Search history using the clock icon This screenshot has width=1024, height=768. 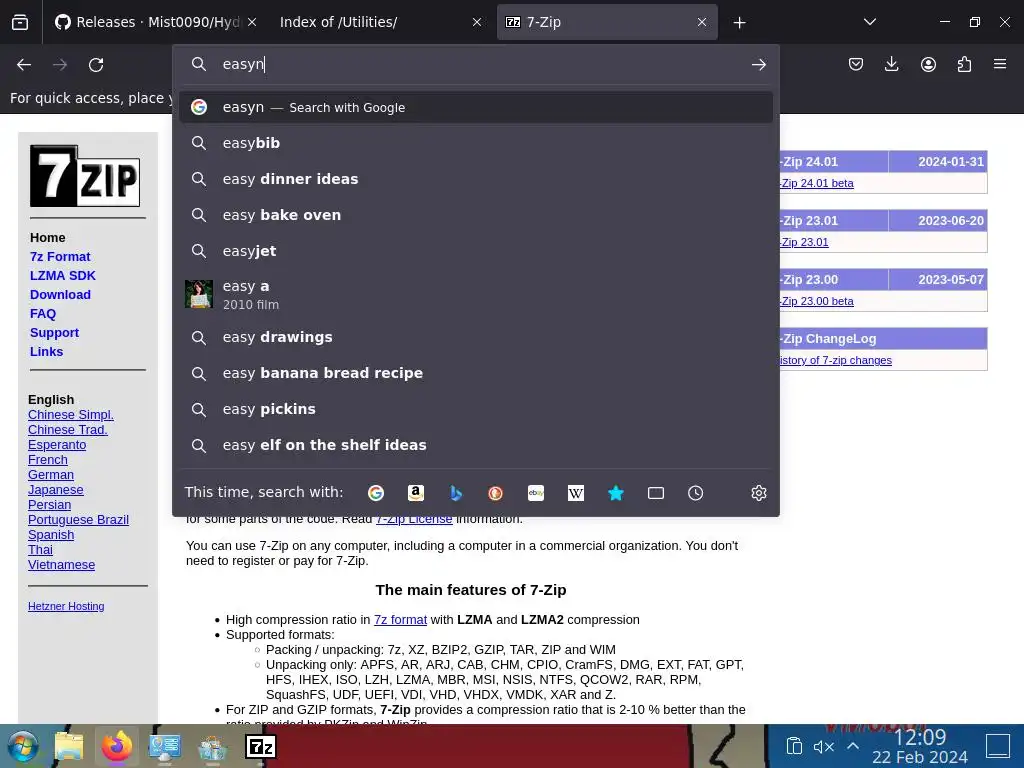(x=696, y=493)
